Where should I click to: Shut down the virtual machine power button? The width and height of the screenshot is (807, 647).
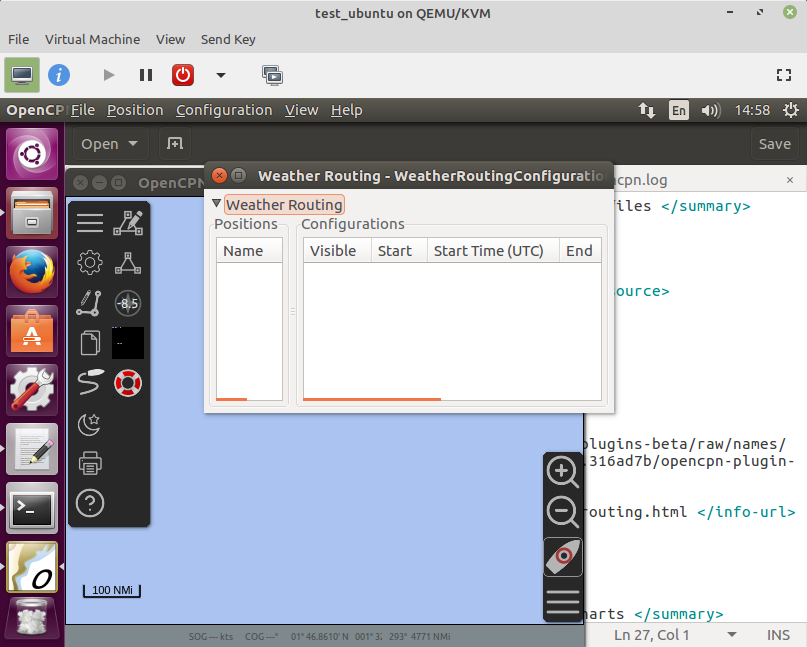click(183, 75)
